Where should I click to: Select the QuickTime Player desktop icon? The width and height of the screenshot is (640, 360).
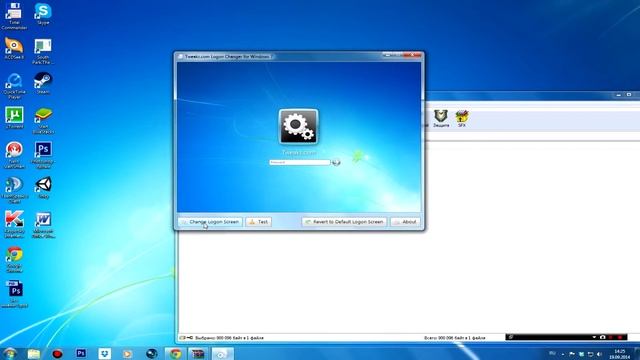[x=14, y=86]
